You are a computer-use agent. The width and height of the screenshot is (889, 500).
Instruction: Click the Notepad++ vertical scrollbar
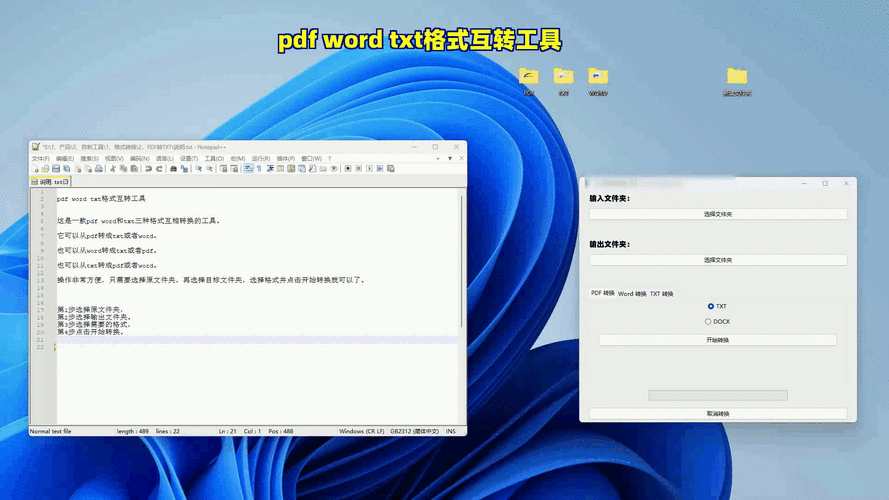click(x=461, y=260)
